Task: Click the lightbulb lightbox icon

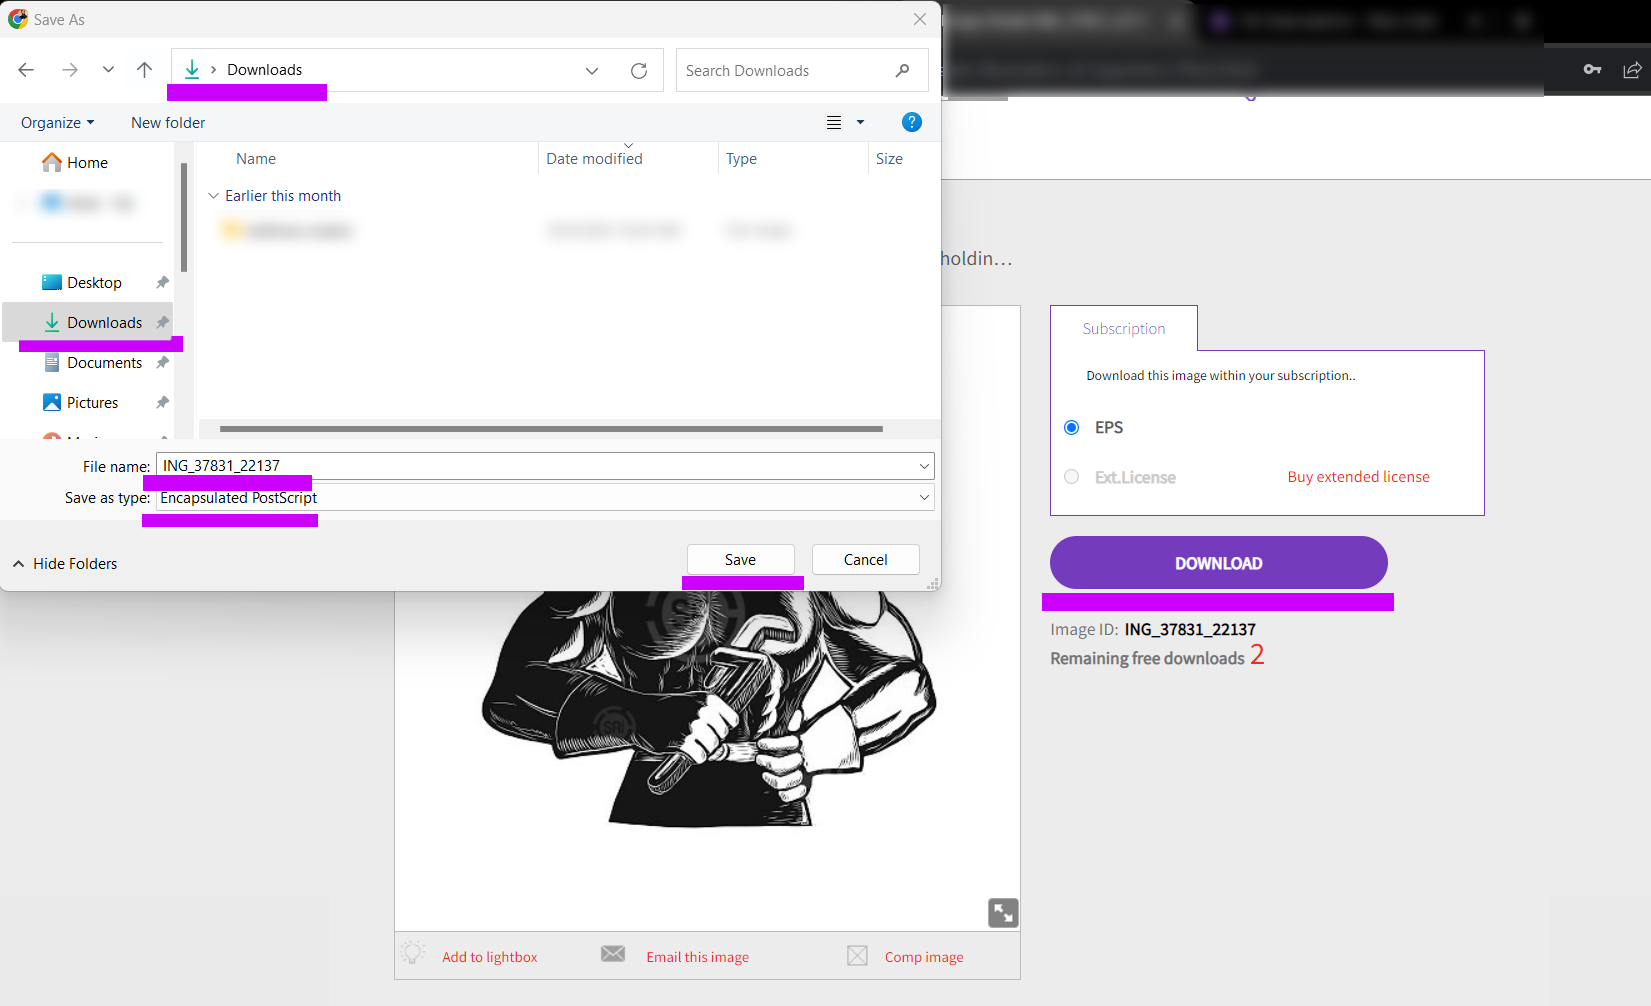Action: [x=413, y=953]
